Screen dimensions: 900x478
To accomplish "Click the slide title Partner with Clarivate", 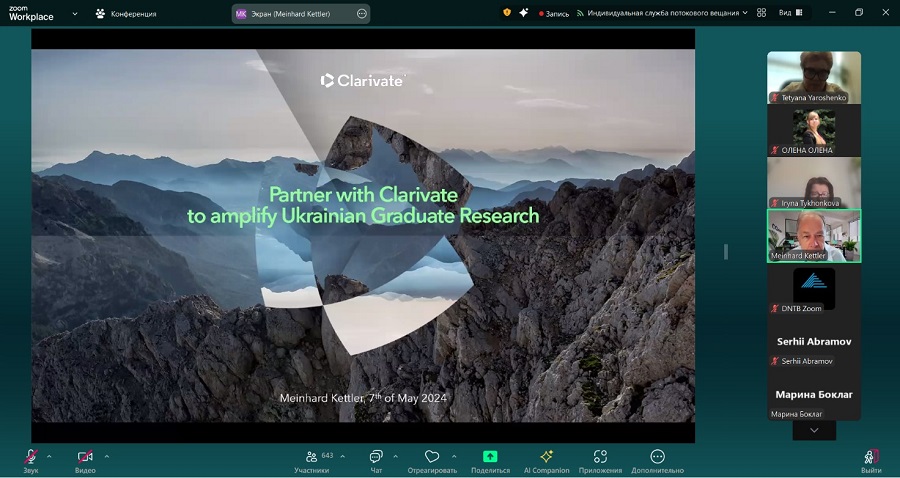I will click(363, 195).
